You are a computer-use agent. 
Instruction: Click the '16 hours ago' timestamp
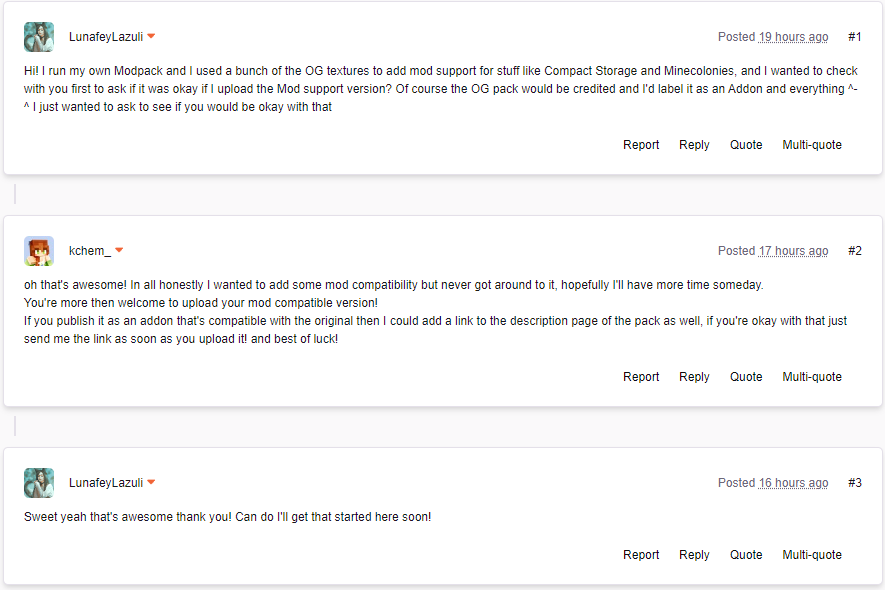(x=793, y=483)
